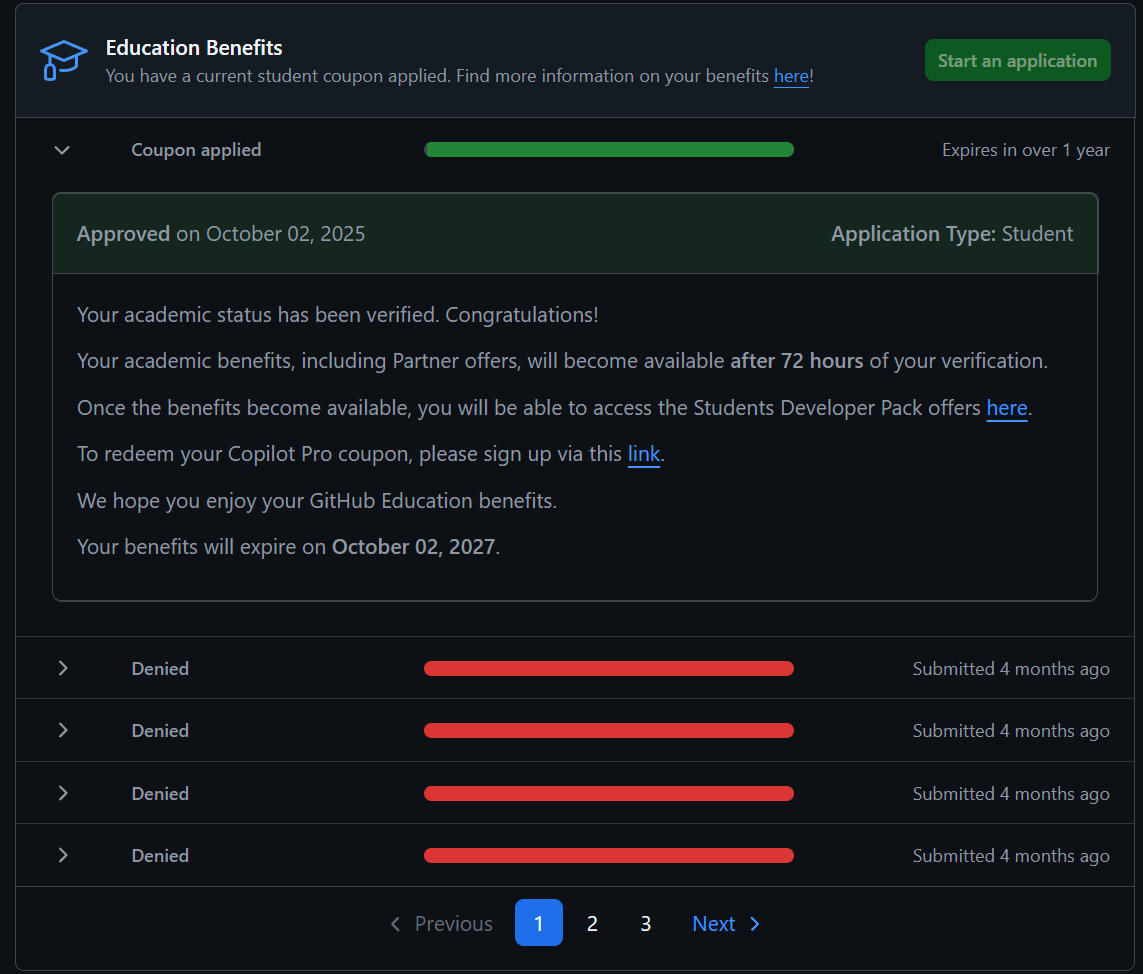Image resolution: width=1143 pixels, height=974 pixels.
Task: Jump to page 3 of applications
Action: (645, 924)
